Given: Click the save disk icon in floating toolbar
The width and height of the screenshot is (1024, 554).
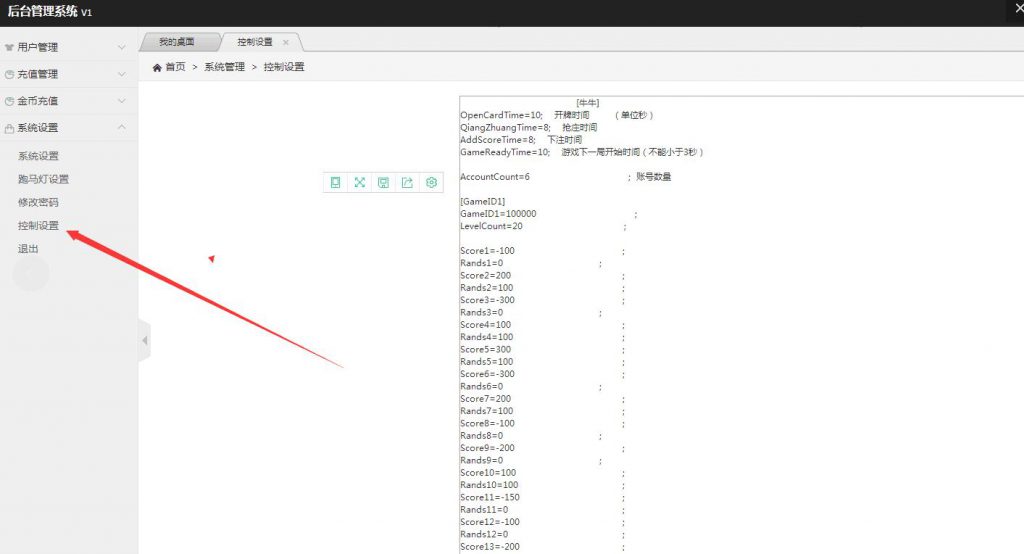Looking at the screenshot, I should coord(383,182).
